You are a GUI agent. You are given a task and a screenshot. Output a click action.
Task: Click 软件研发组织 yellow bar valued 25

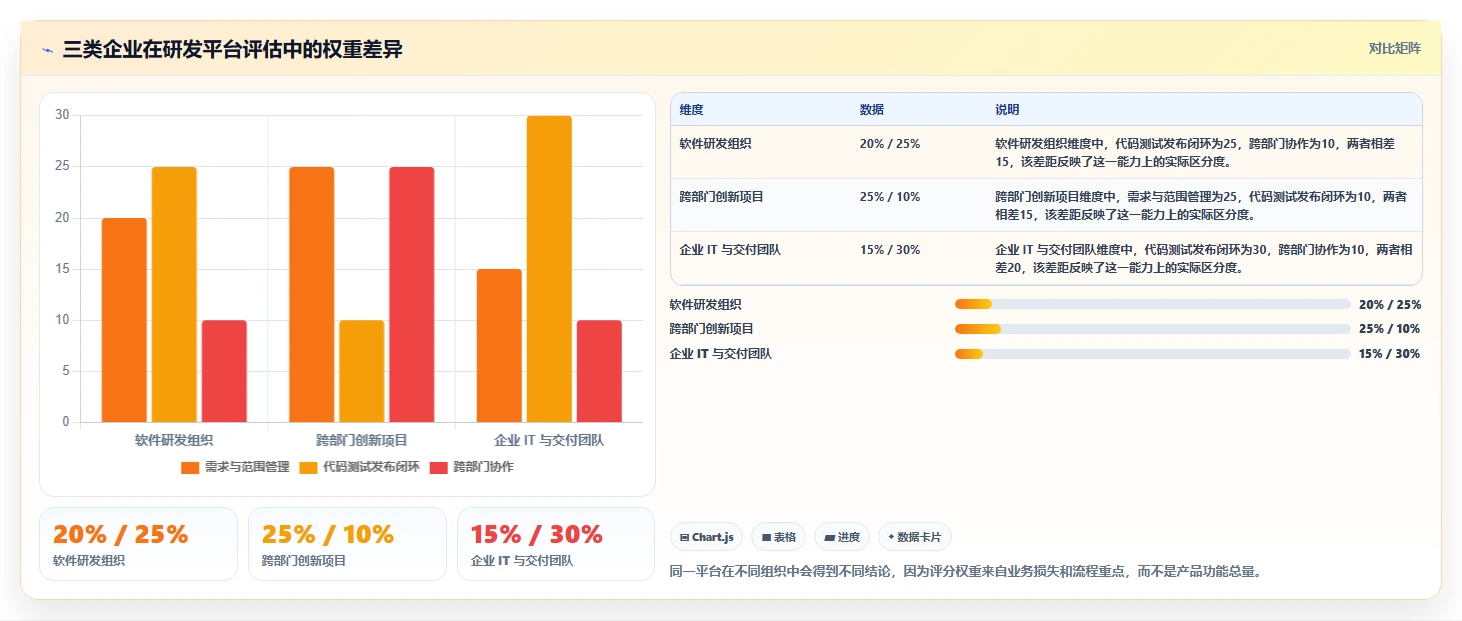174,294
